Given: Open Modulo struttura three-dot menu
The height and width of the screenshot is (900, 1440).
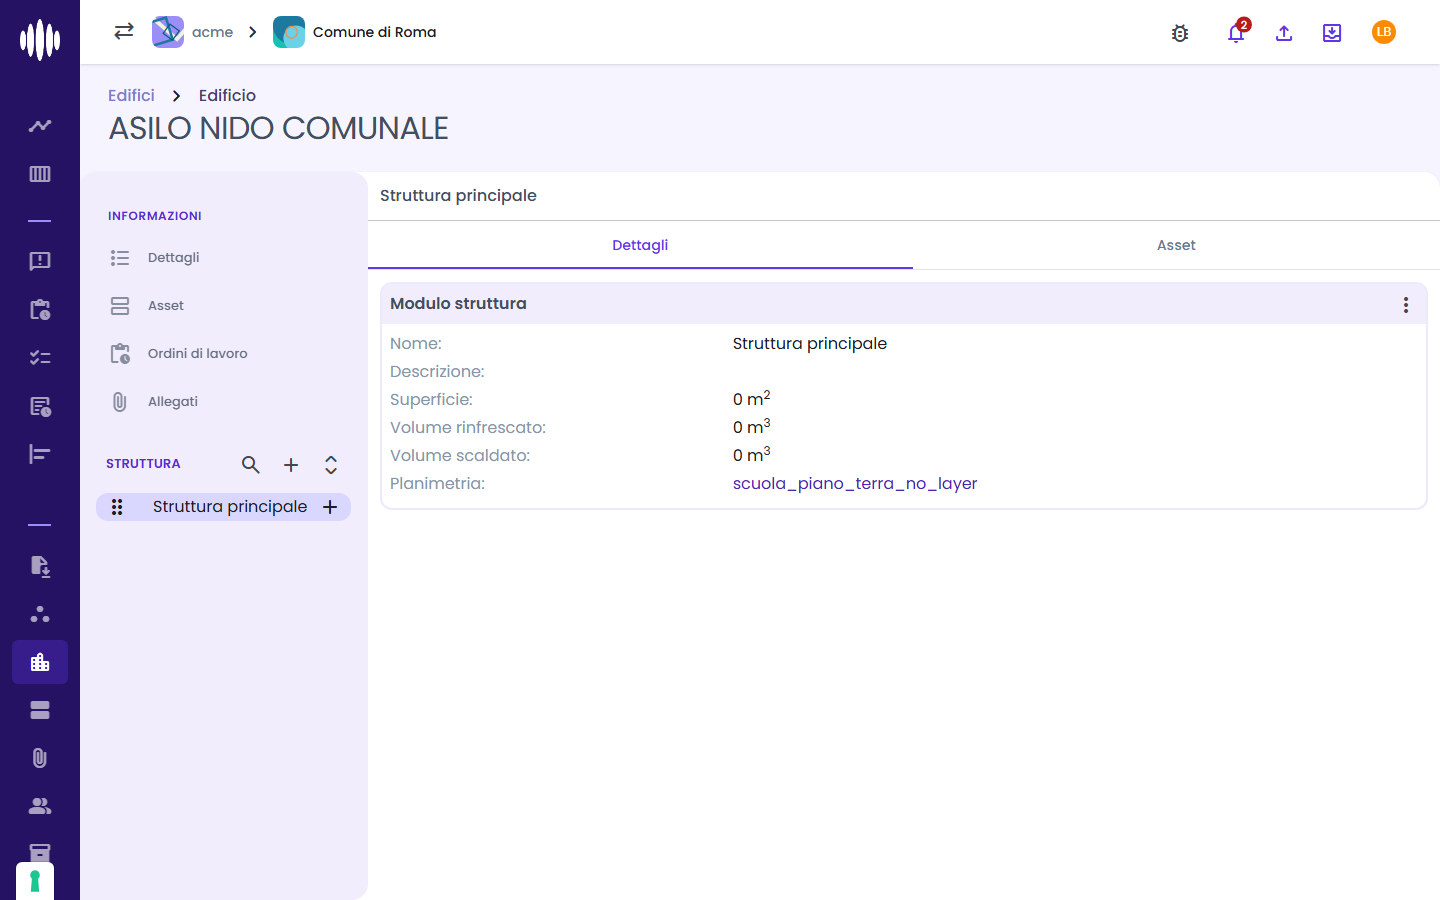Looking at the screenshot, I should [x=1406, y=305].
